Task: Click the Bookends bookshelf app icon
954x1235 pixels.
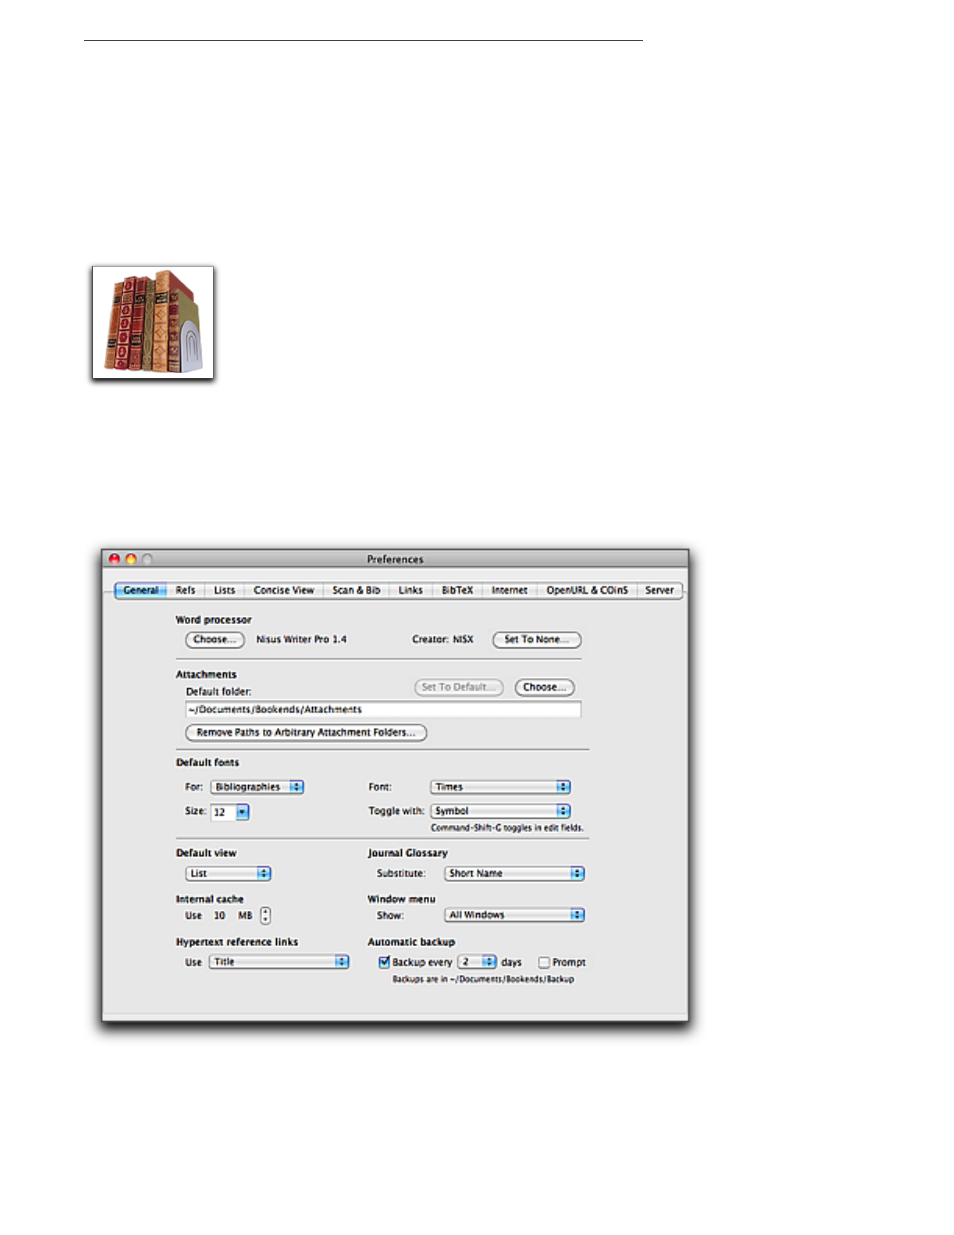Action: [x=153, y=322]
